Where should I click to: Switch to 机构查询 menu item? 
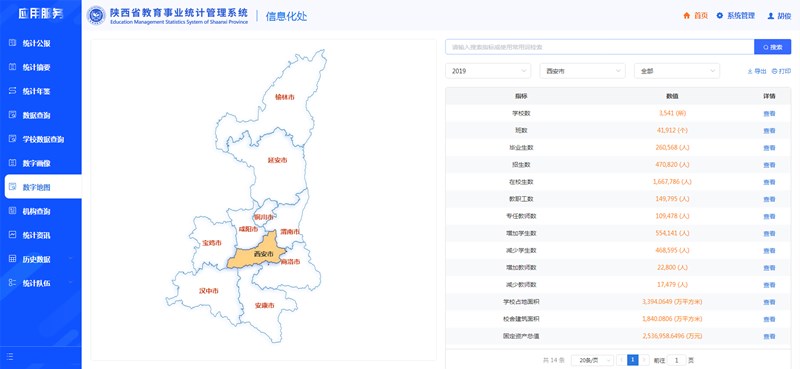point(36,211)
